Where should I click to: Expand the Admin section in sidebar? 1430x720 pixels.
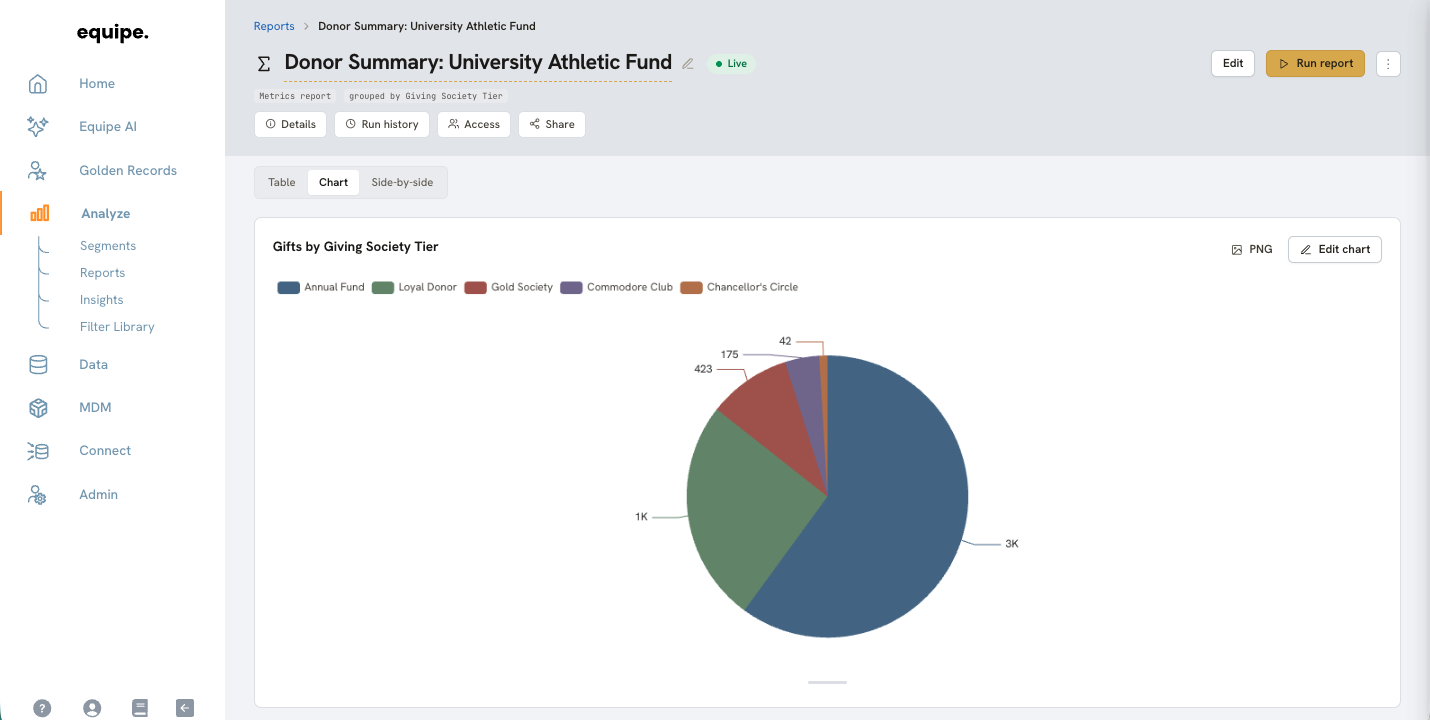click(98, 495)
